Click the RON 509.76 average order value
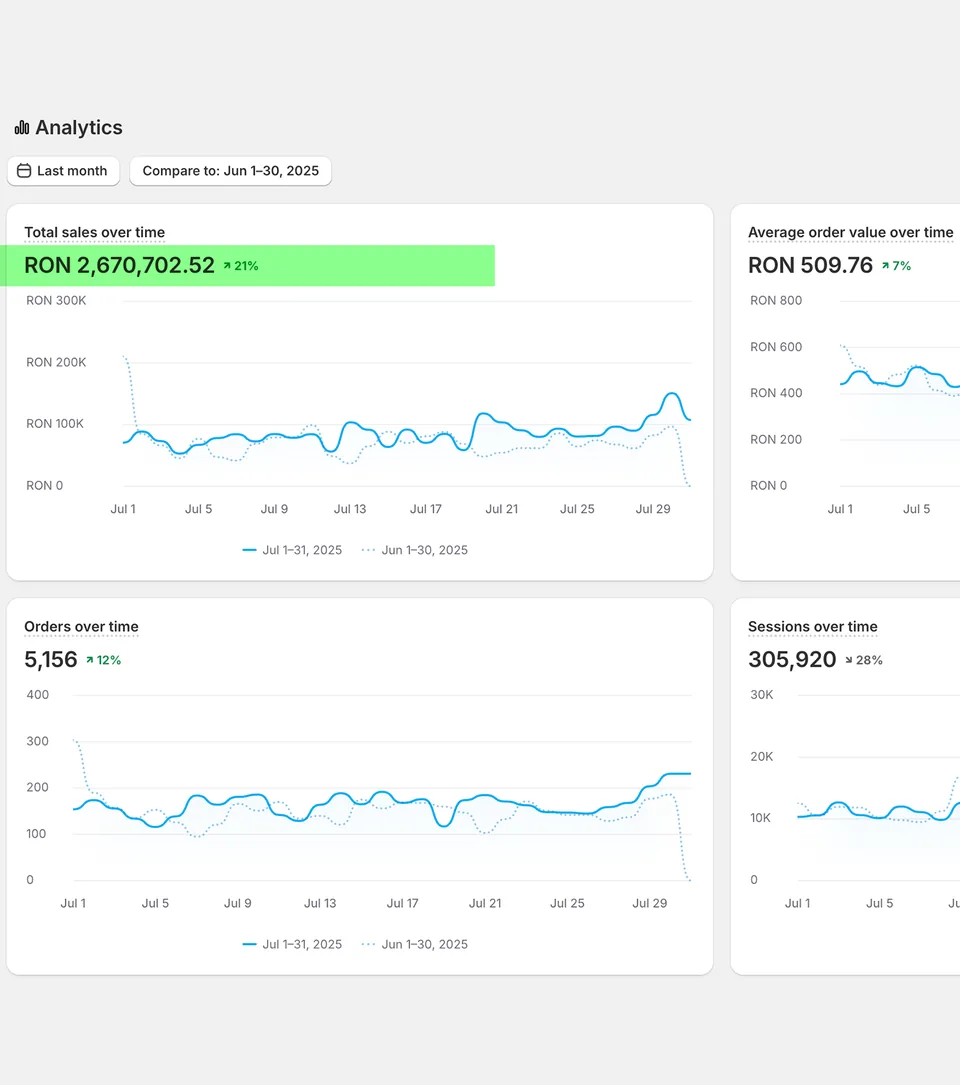960x1085 pixels. point(810,265)
